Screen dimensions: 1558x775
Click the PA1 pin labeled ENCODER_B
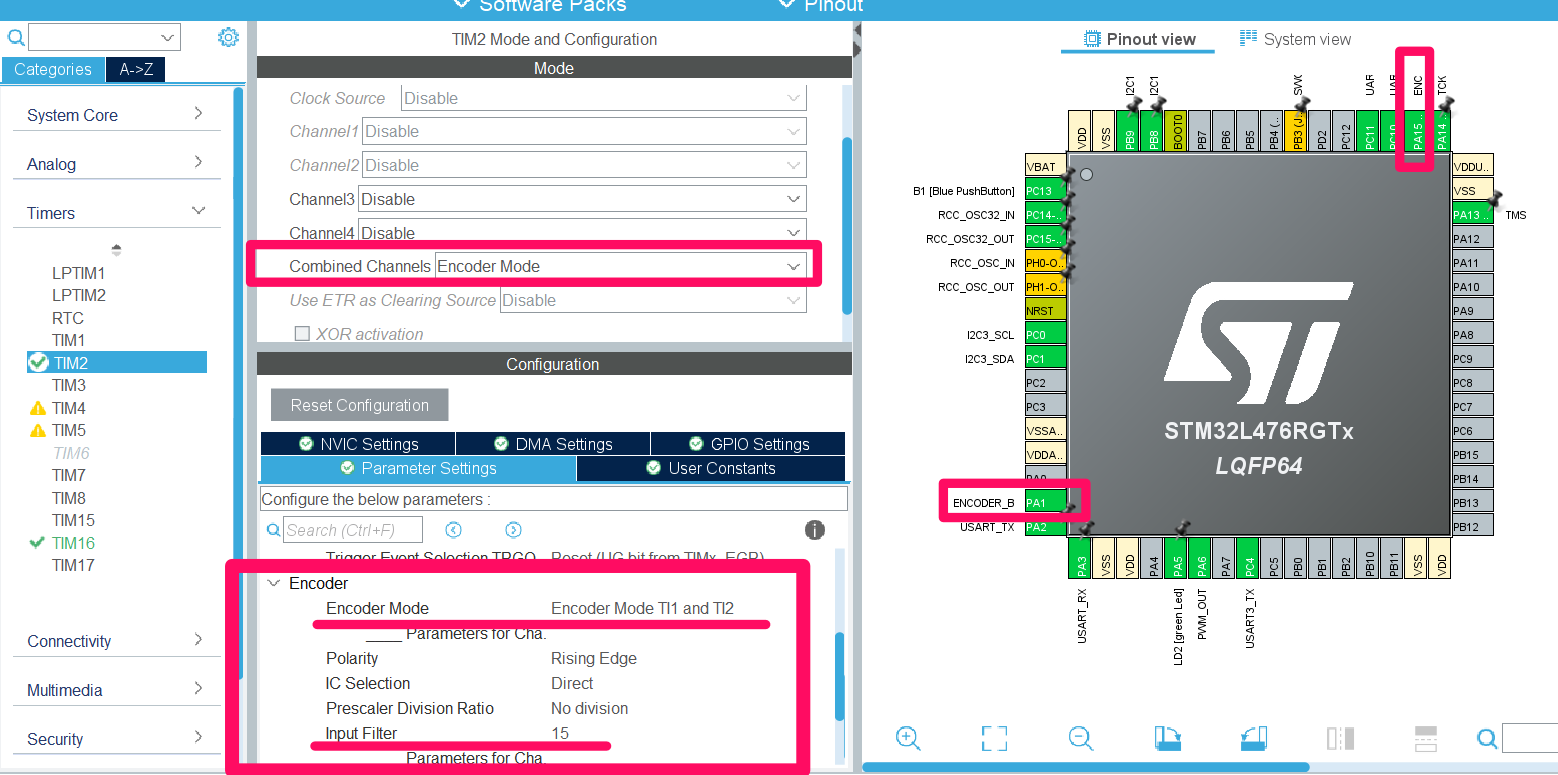click(1045, 503)
